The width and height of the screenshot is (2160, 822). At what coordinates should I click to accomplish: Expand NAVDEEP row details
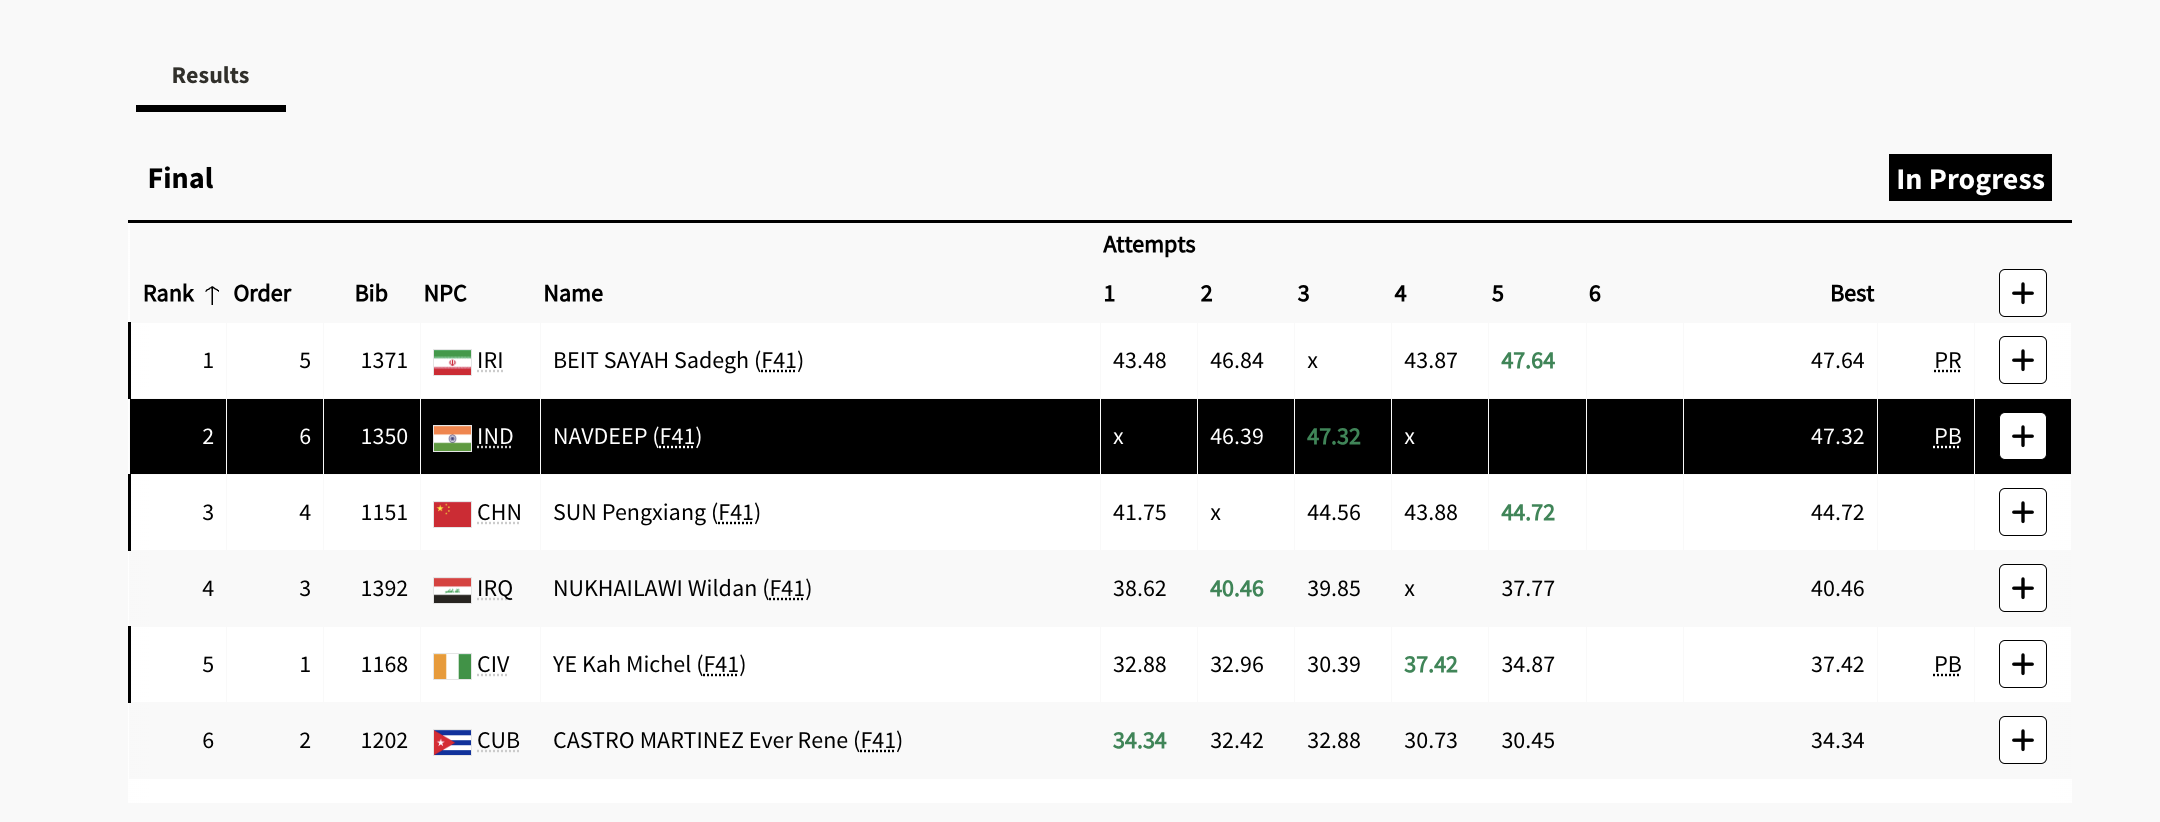pos(2022,436)
